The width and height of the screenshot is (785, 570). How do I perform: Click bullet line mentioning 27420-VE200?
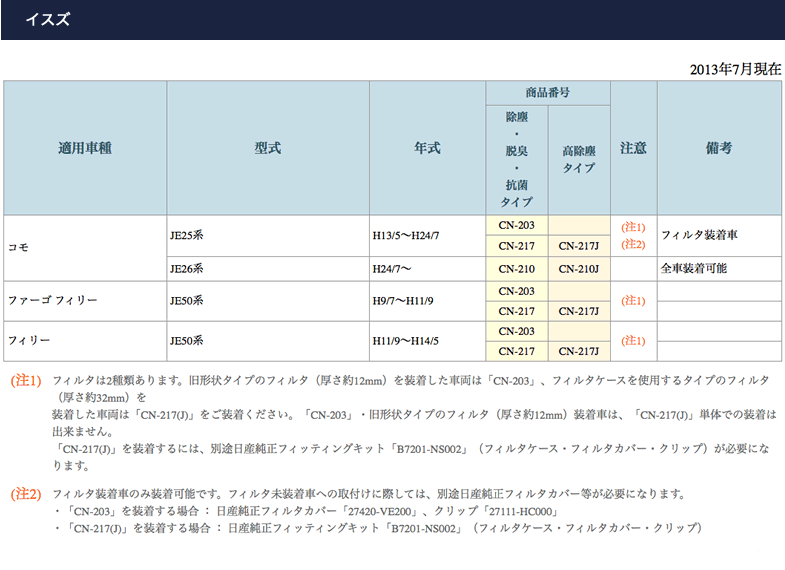305,511
